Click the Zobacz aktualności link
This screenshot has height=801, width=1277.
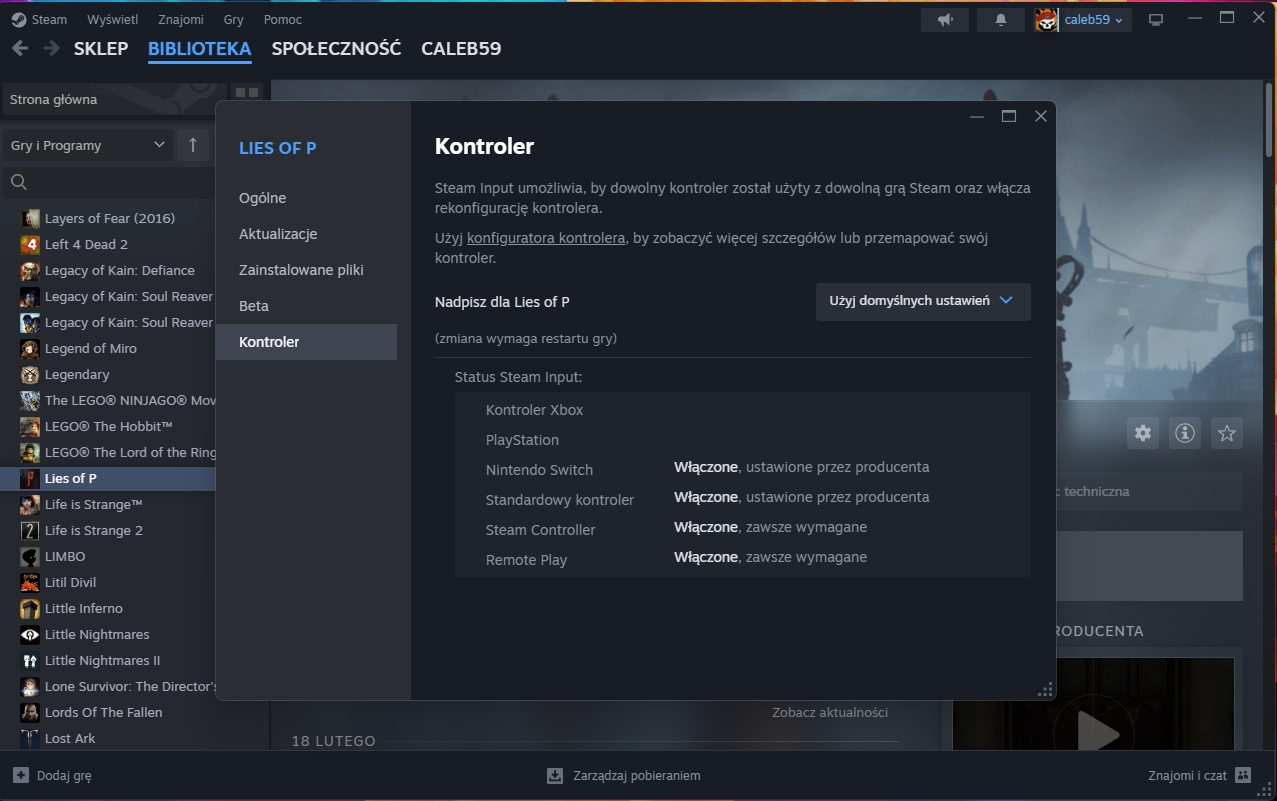tap(830, 712)
